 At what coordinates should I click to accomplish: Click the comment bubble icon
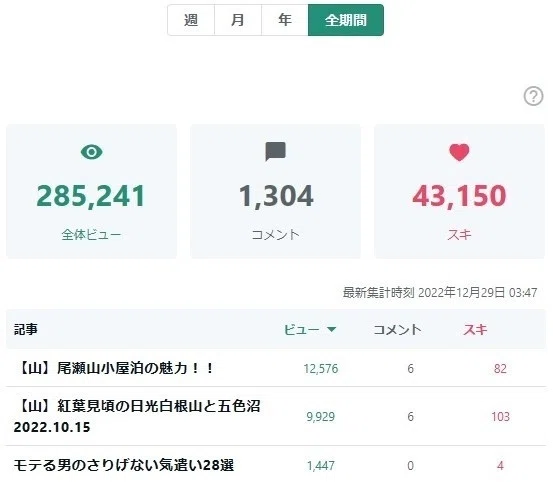click(x=275, y=152)
